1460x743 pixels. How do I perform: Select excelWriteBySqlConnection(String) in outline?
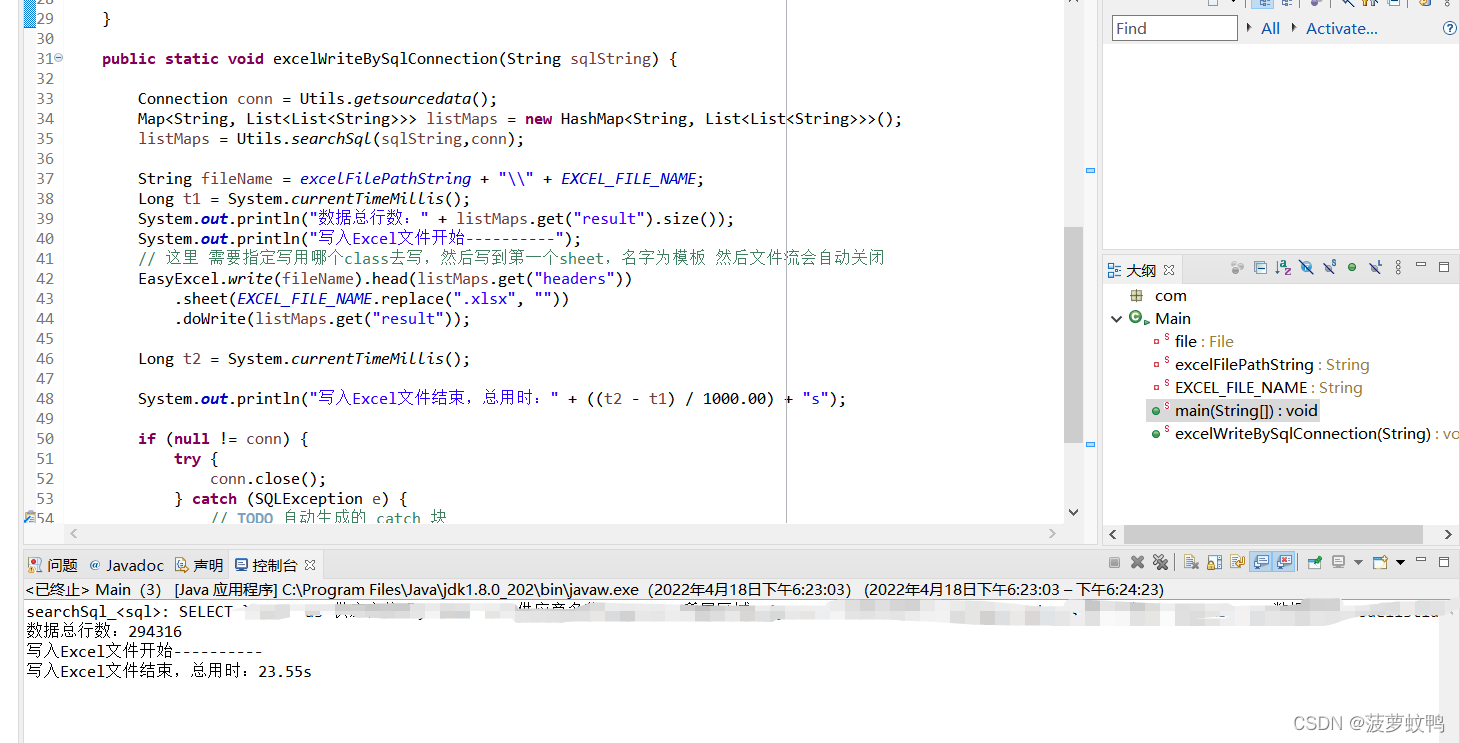coord(1305,434)
